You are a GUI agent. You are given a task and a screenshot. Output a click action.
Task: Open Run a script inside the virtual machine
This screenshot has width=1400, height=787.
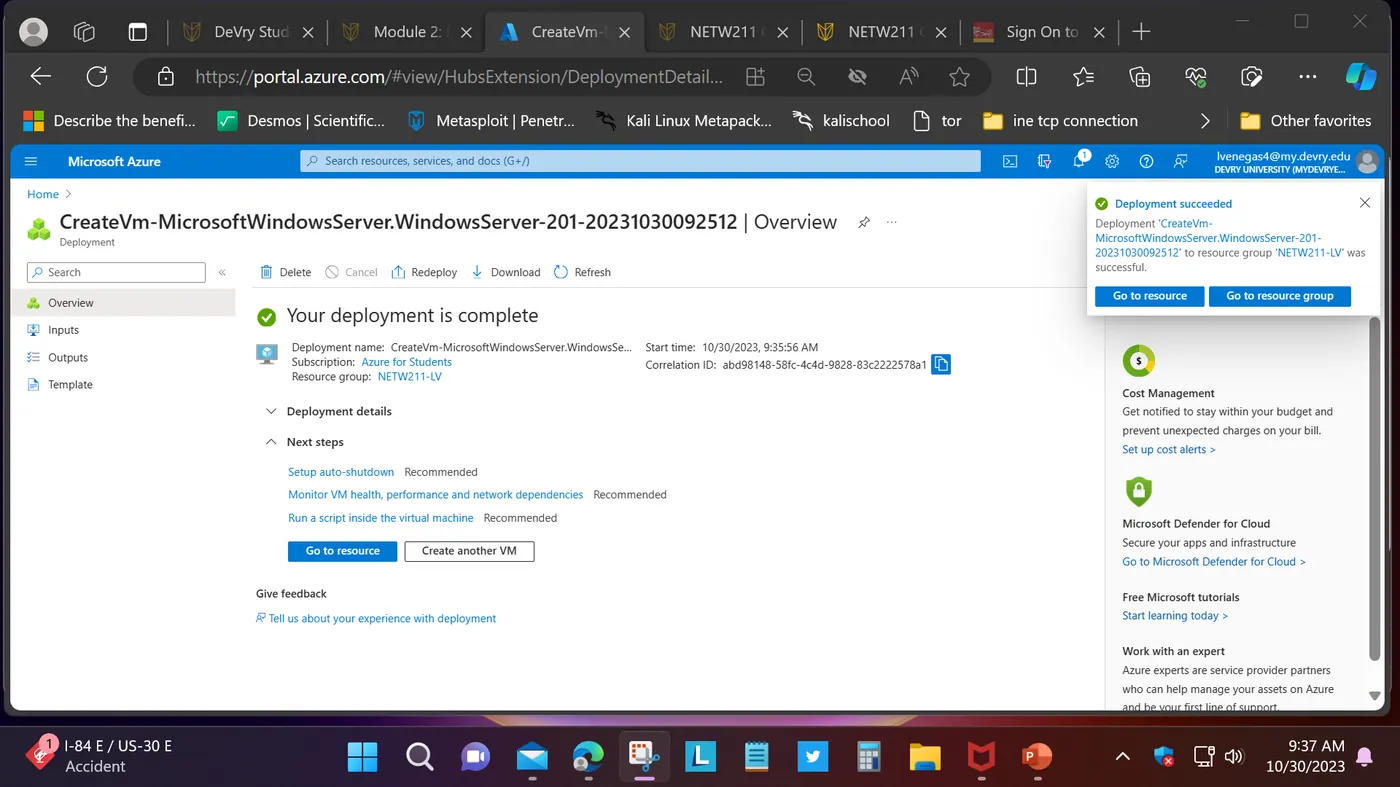(381, 518)
